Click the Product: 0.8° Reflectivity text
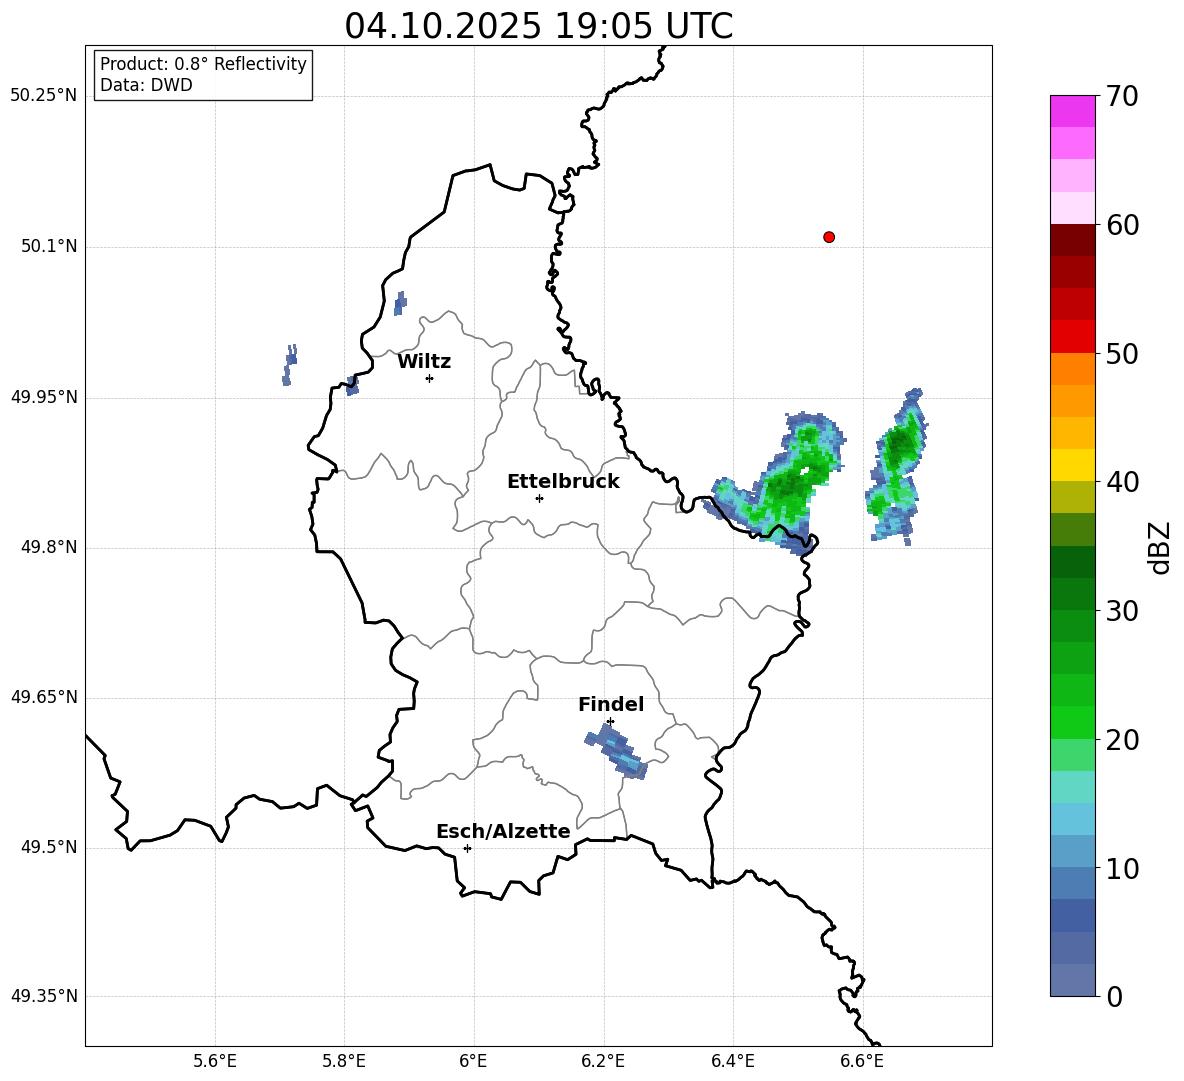This screenshot has width=1184, height=1081. click(x=203, y=64)
